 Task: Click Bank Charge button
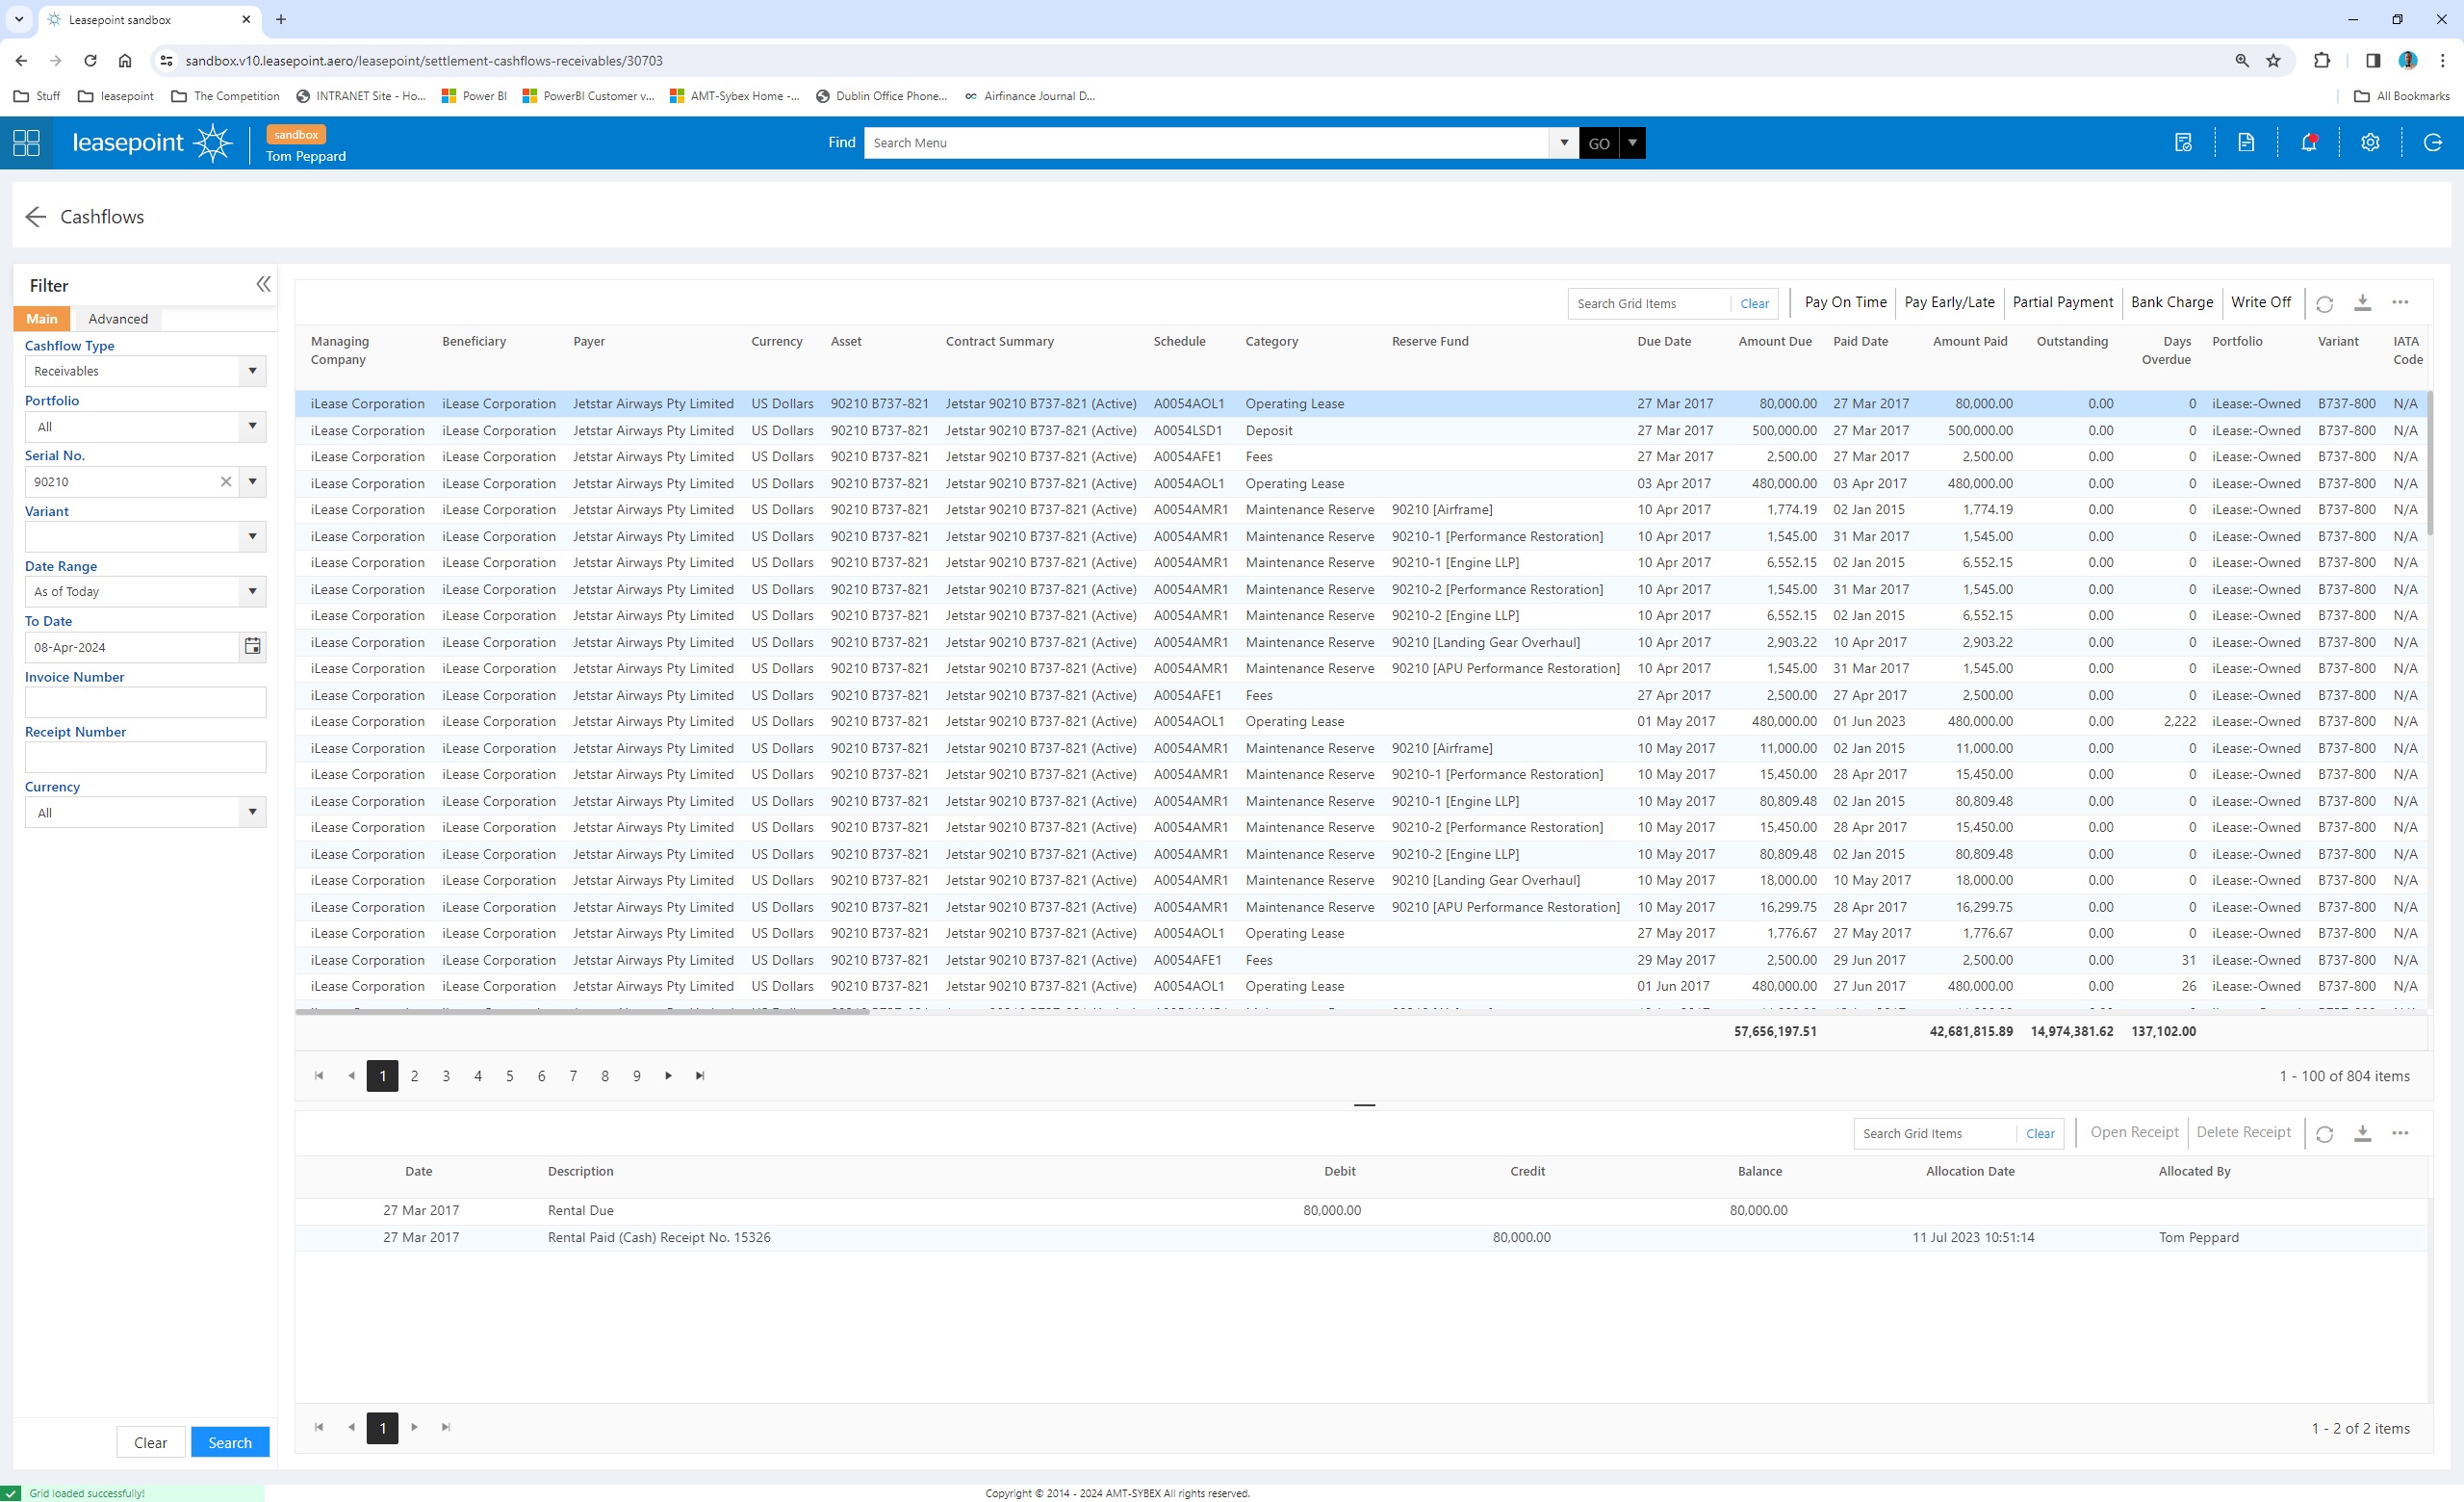point(2172,302)
